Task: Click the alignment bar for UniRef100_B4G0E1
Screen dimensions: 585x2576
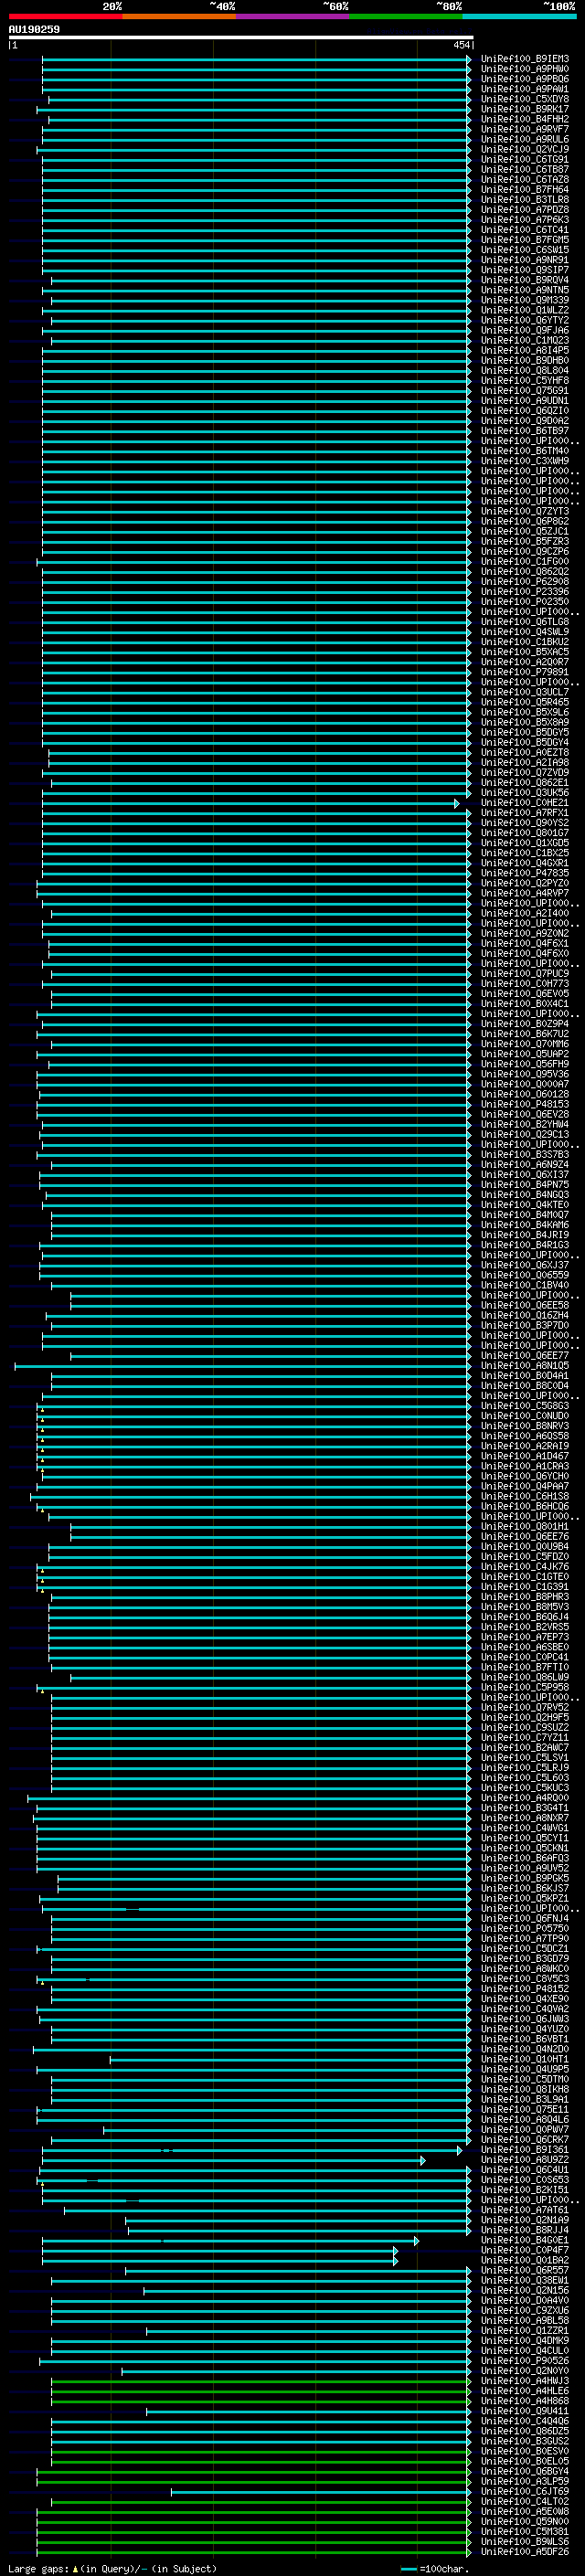Action: [230, 2241]
